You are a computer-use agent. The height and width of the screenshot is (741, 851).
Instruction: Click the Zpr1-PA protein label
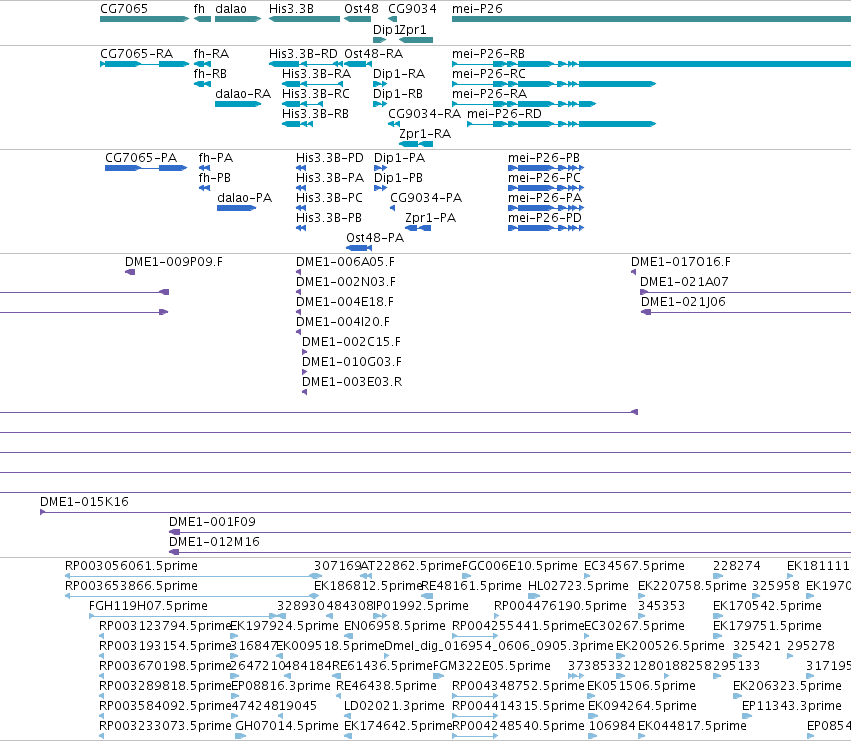[x=430, y=218]
